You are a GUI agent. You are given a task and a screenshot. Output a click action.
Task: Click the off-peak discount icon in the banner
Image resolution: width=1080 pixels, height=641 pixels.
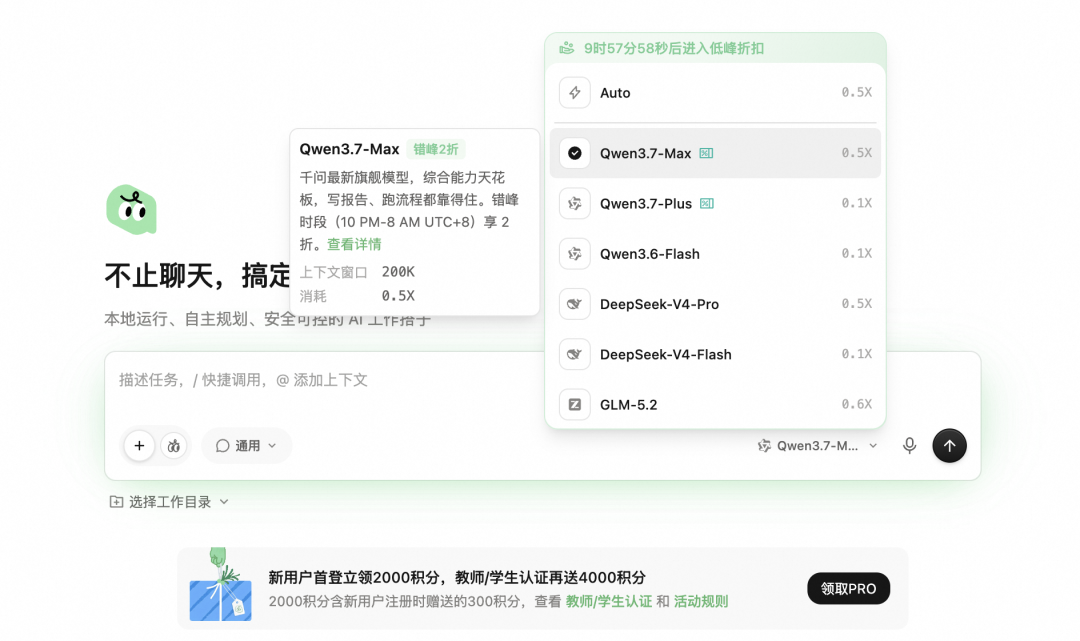(x=566, y=48)
